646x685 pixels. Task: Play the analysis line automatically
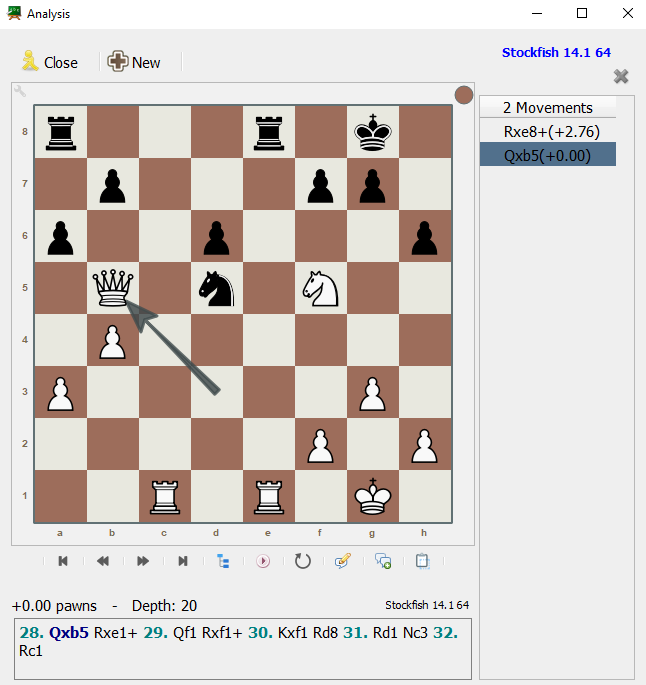tap(263, 561)
